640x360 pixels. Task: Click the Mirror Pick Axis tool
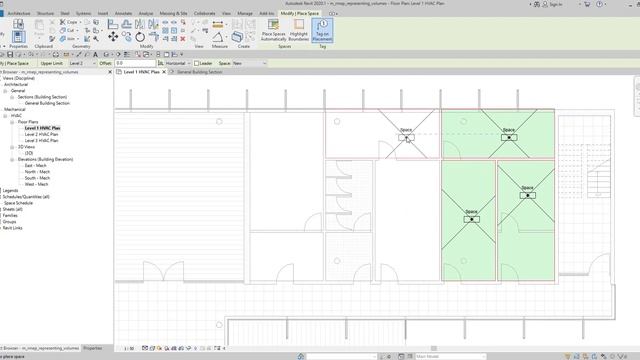tap(140, 24)
